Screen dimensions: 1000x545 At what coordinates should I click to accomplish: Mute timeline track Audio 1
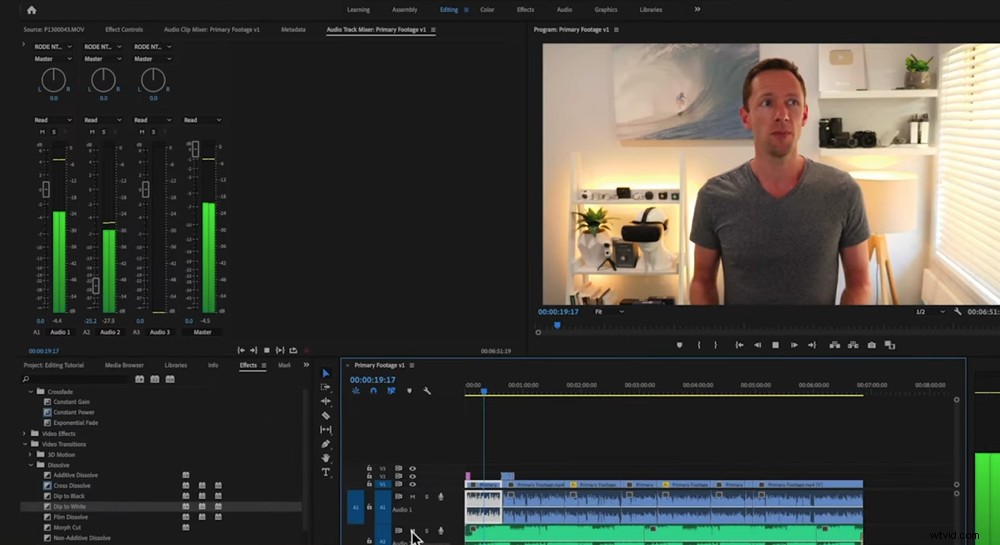coord(413,497)
